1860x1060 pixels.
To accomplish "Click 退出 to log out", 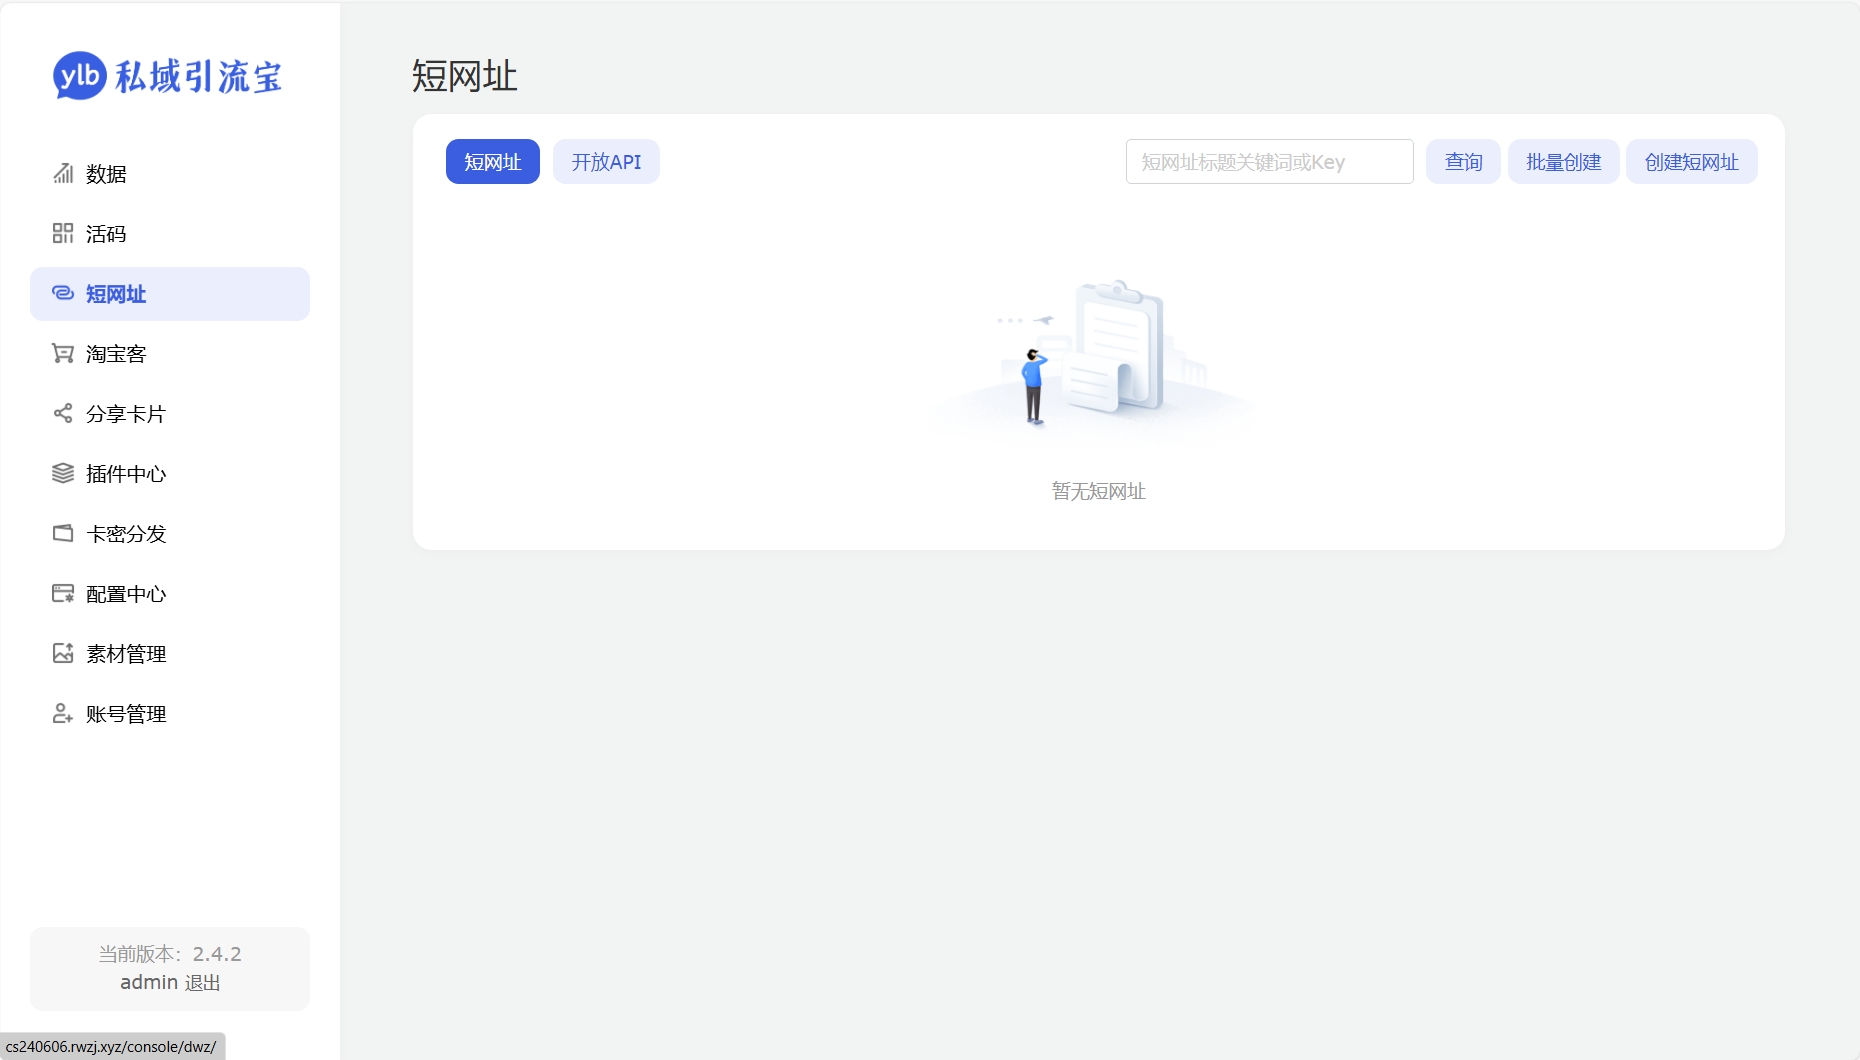I will pyautogui.click(x=203, y=983).
